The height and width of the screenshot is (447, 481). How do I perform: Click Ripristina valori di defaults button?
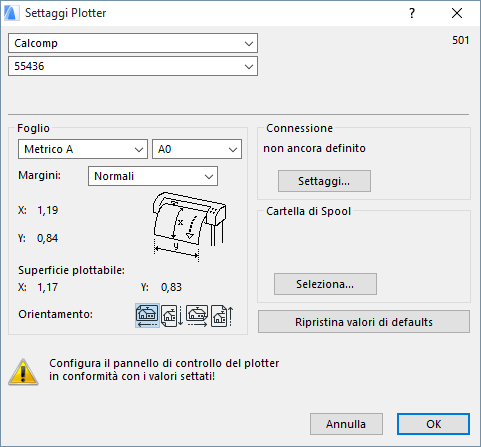pyautogui.click(x=364, y=322)
